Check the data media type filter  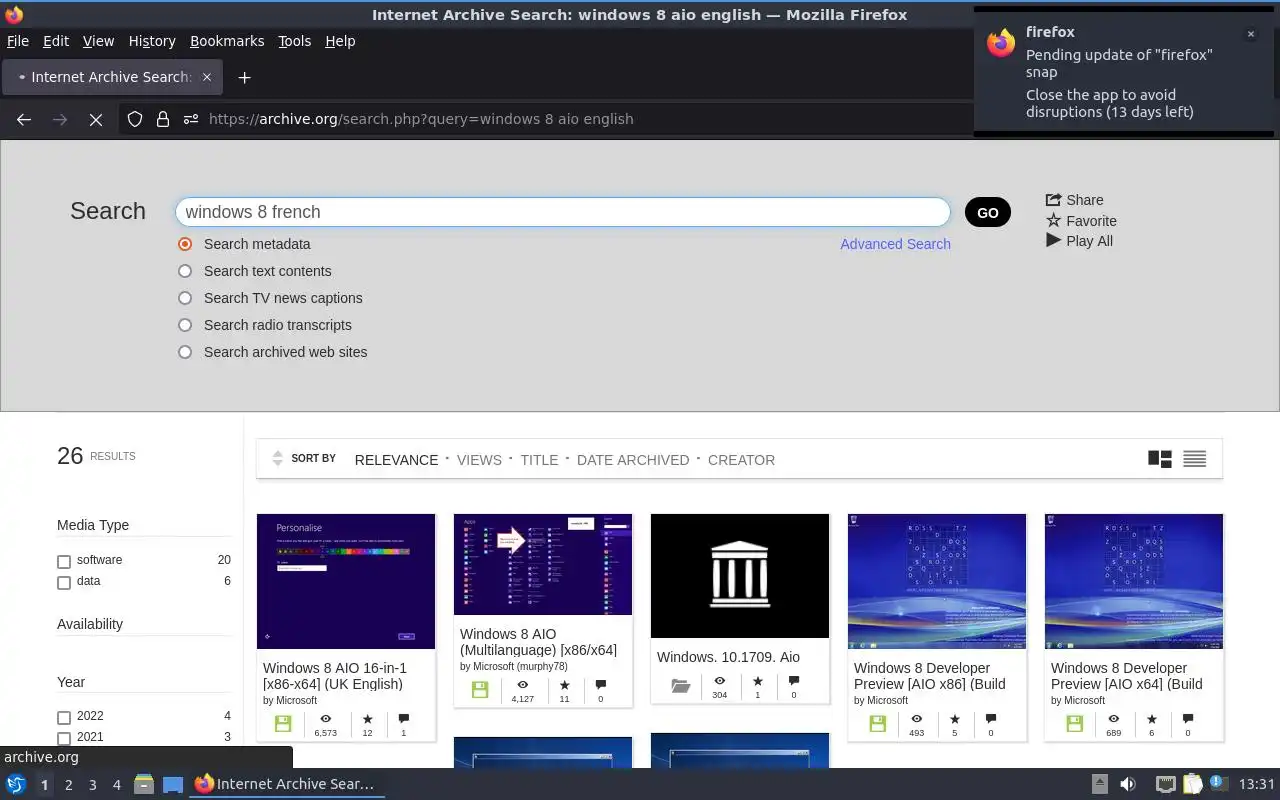[x=64, y=582]
